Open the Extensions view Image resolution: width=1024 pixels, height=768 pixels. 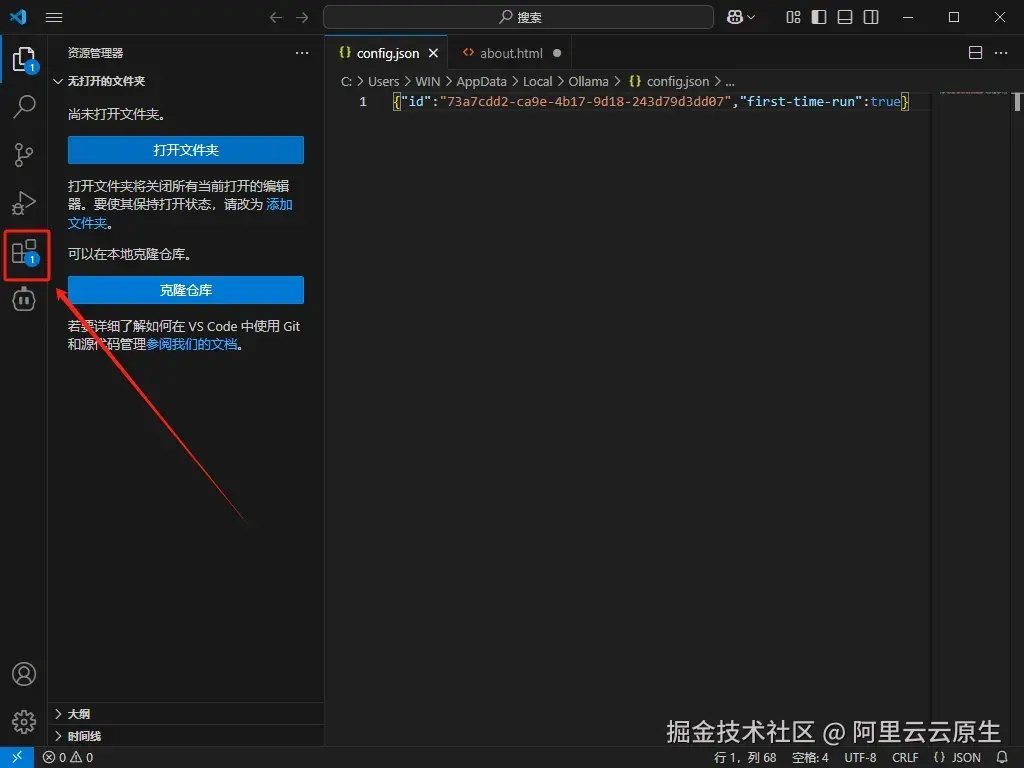[24, 251]
